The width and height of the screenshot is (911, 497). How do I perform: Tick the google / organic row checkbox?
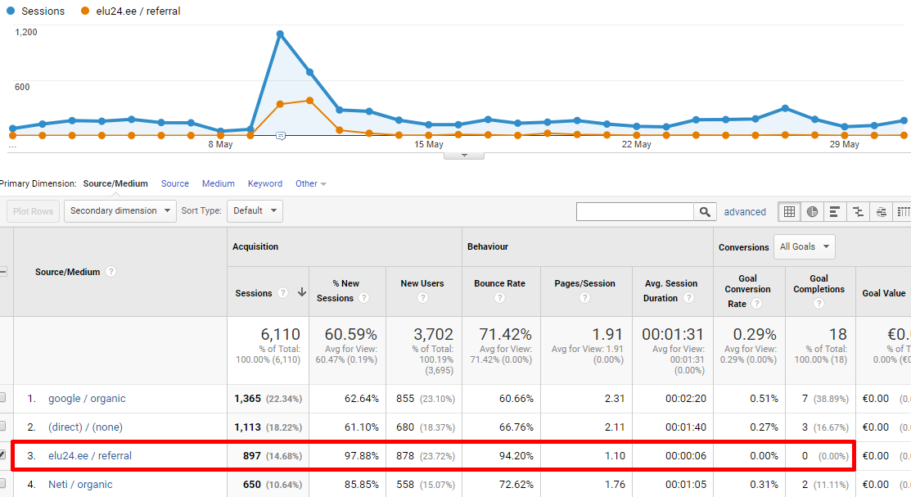tap(2, 398)
